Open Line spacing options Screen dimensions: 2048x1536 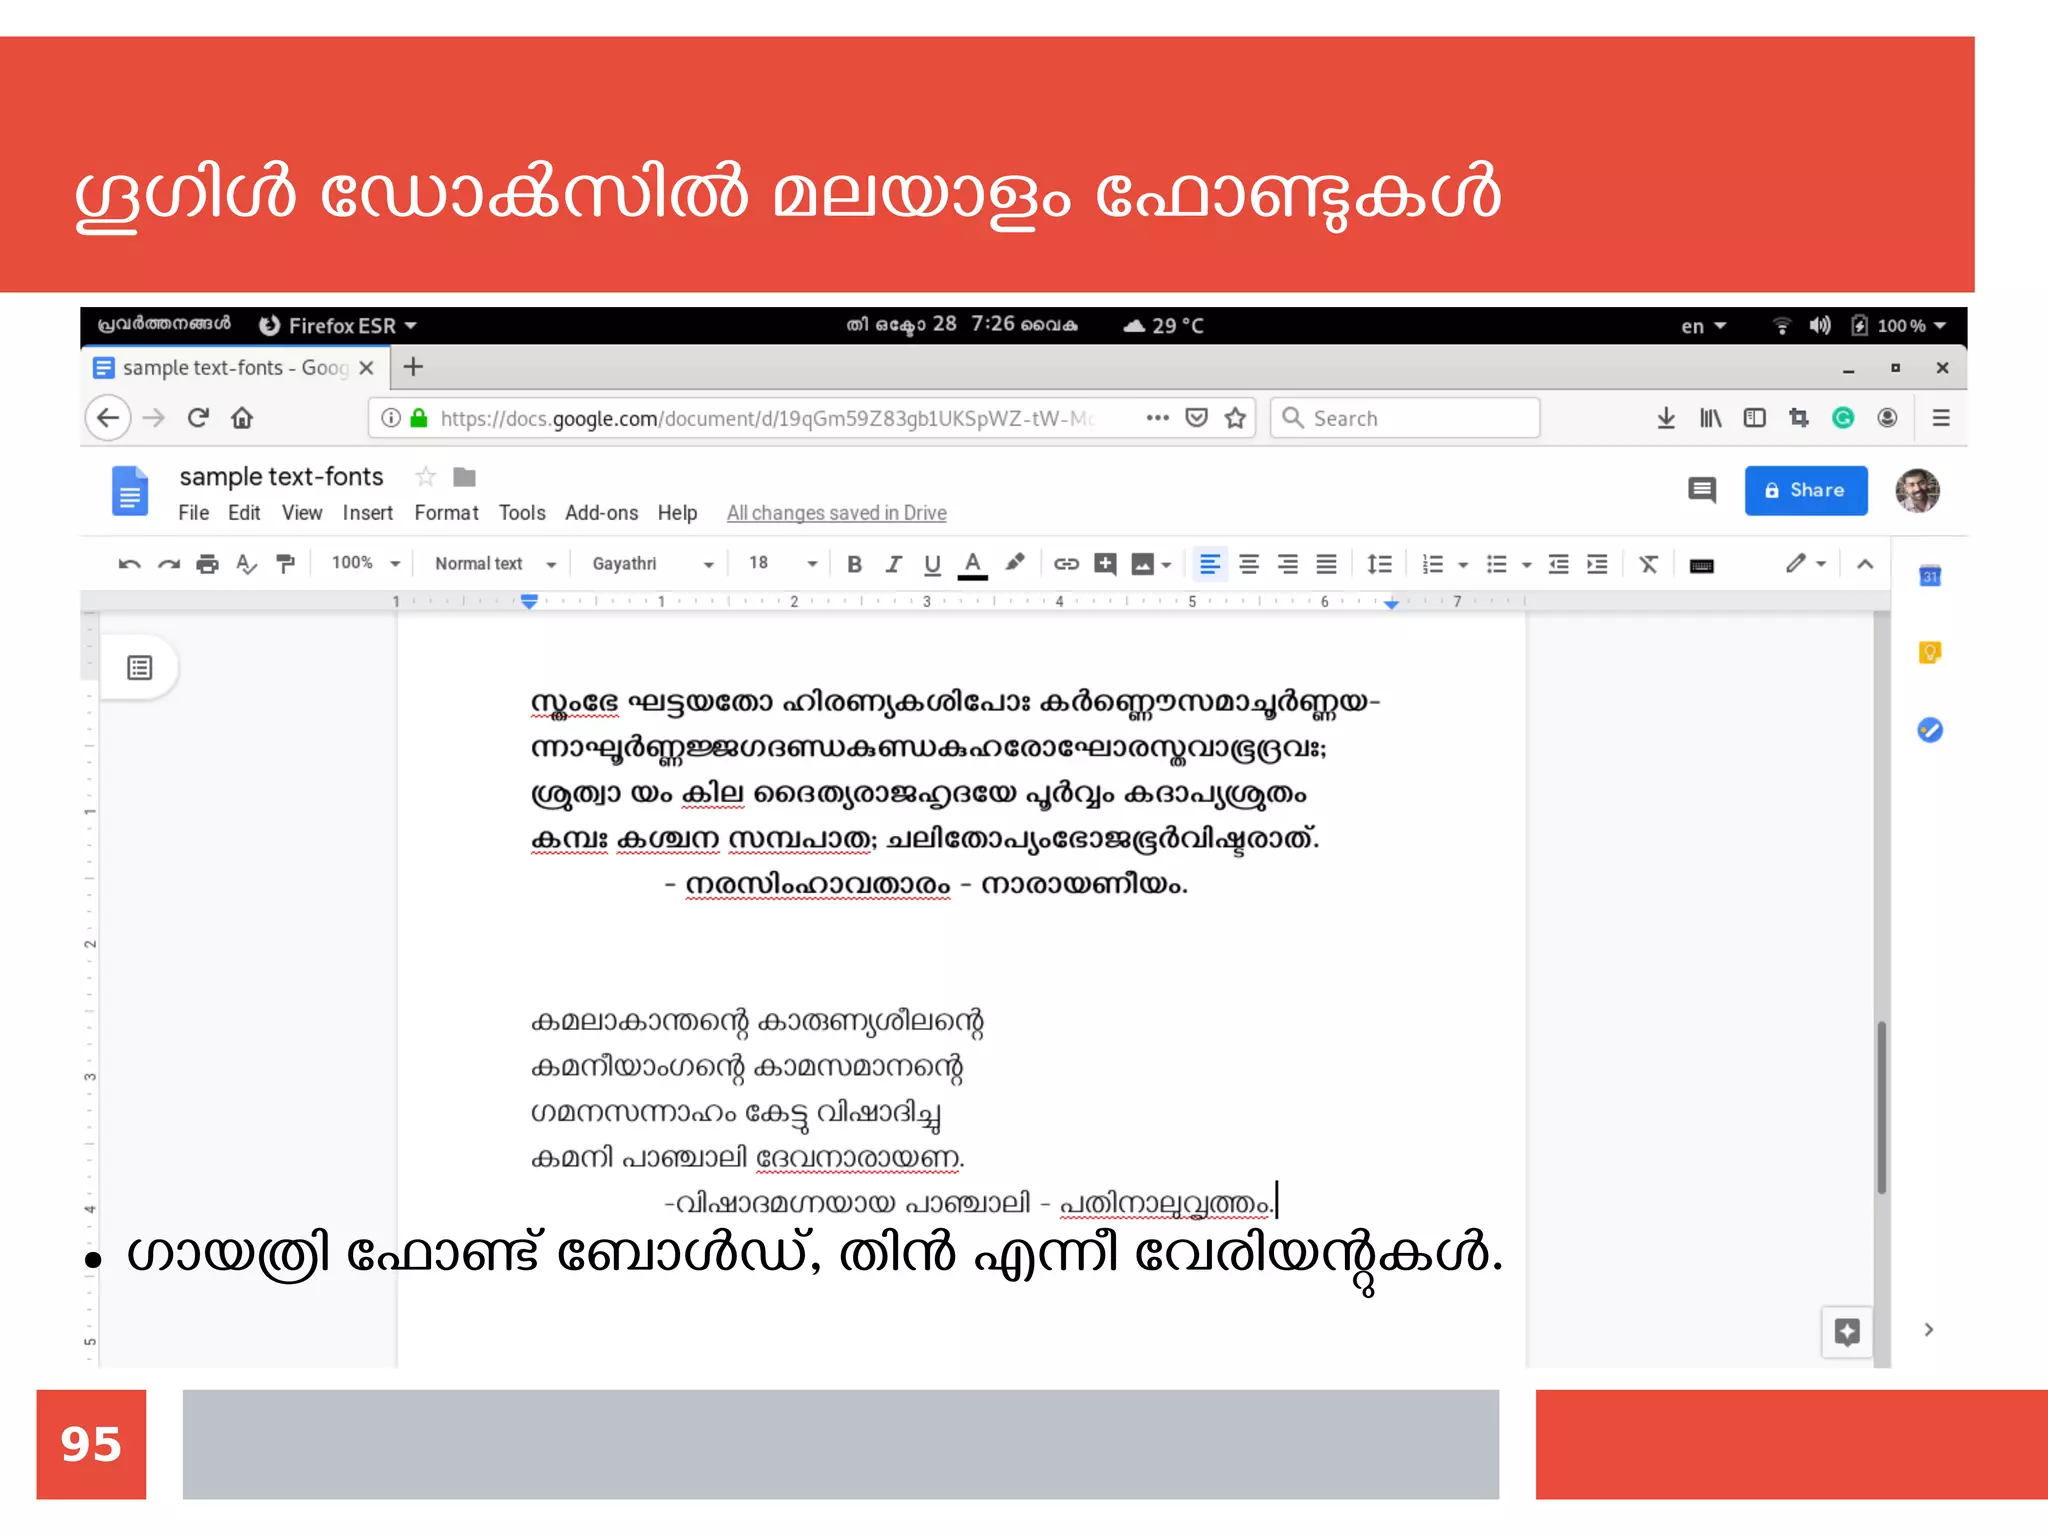(x=1380, y=564)
